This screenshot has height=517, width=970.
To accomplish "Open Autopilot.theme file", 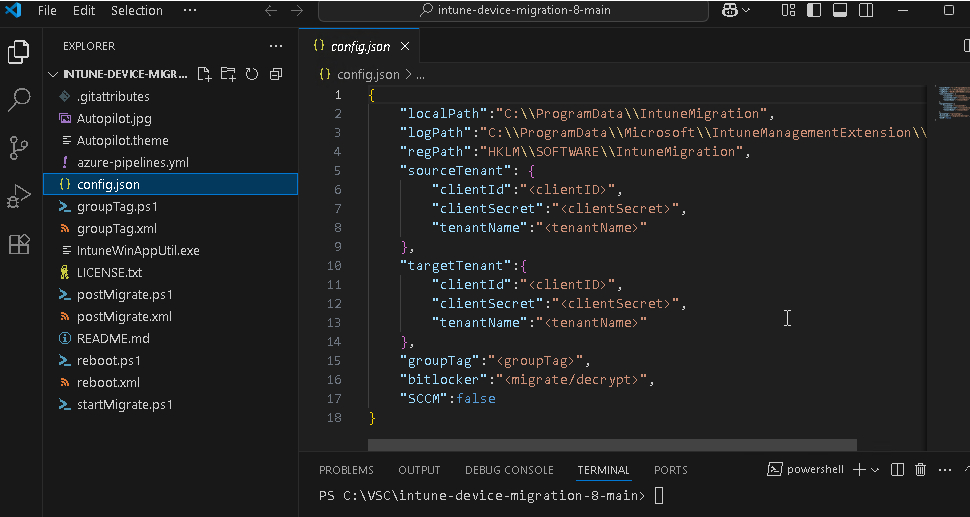I will point(122,140).
